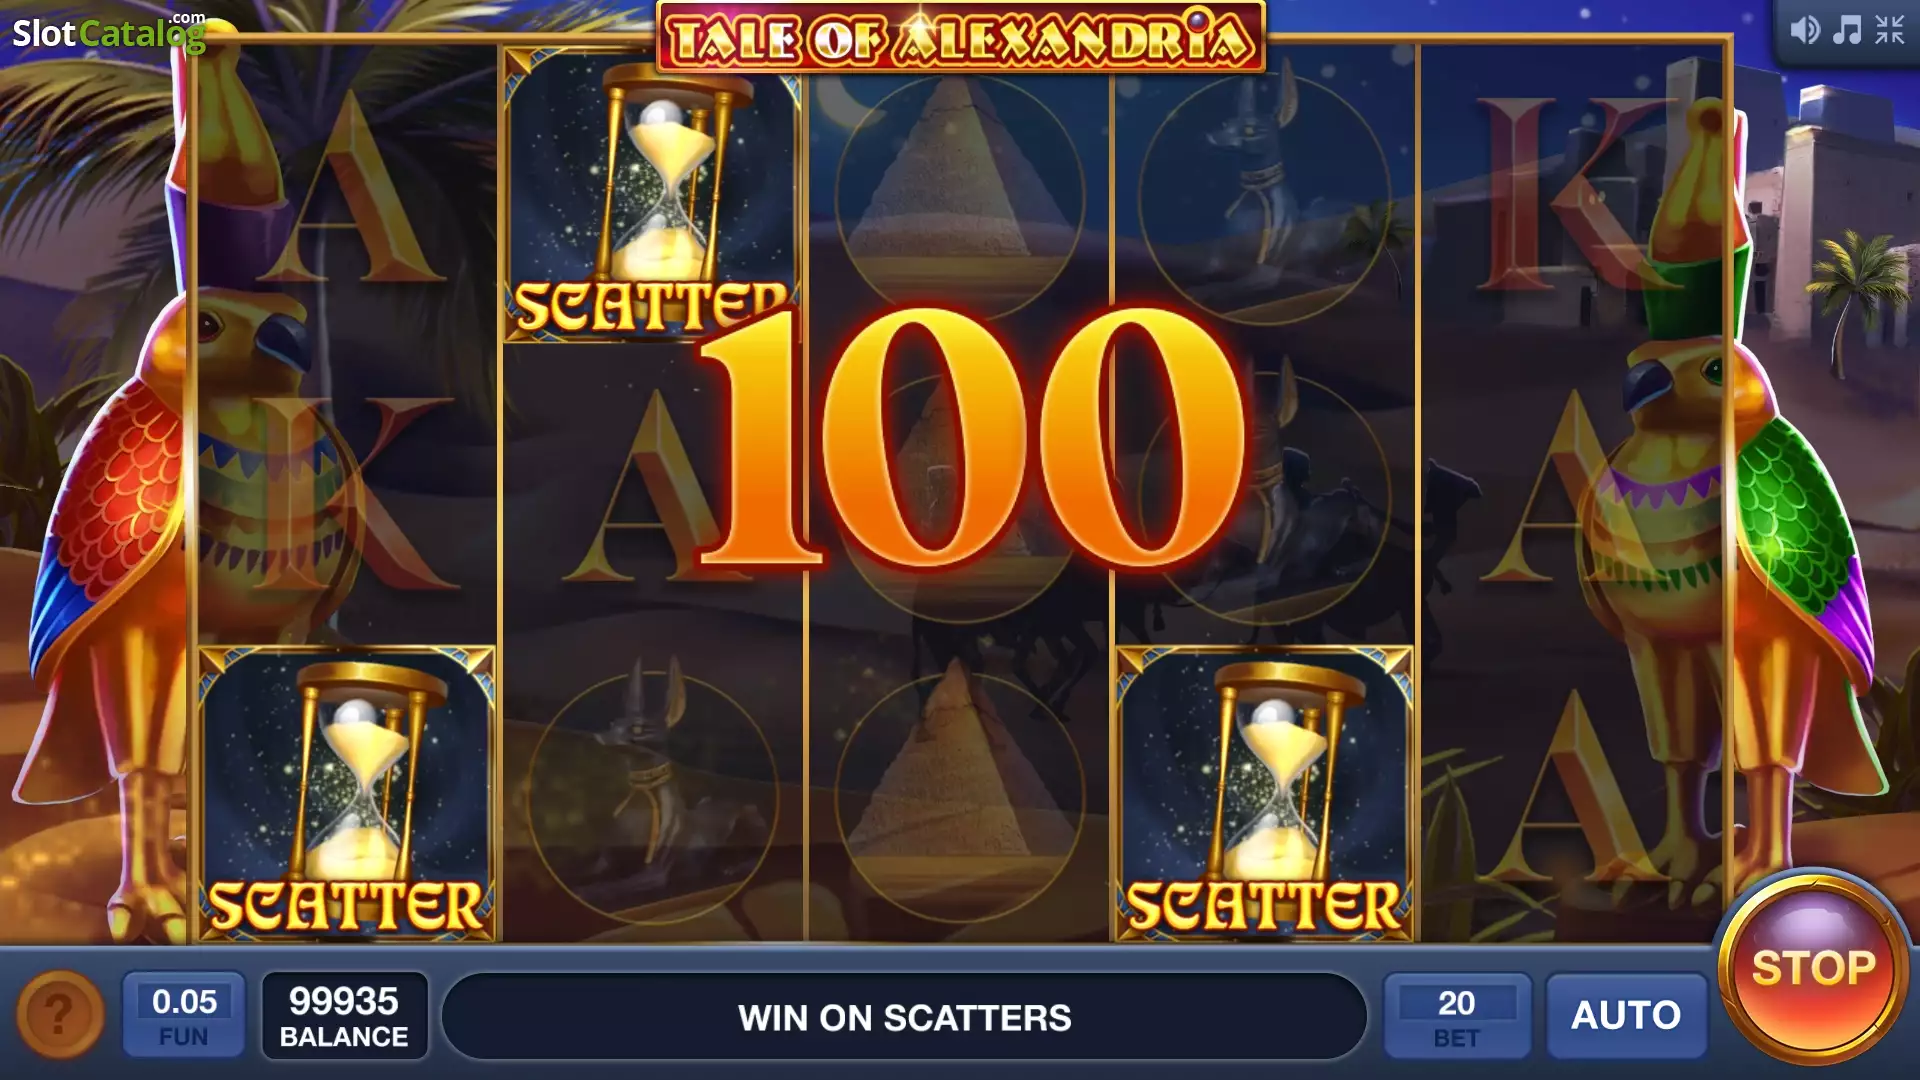Change the 0.05 FUN coin value
The image size is (1920, 1080).
pyautogui.click(x=184, y=1015)
